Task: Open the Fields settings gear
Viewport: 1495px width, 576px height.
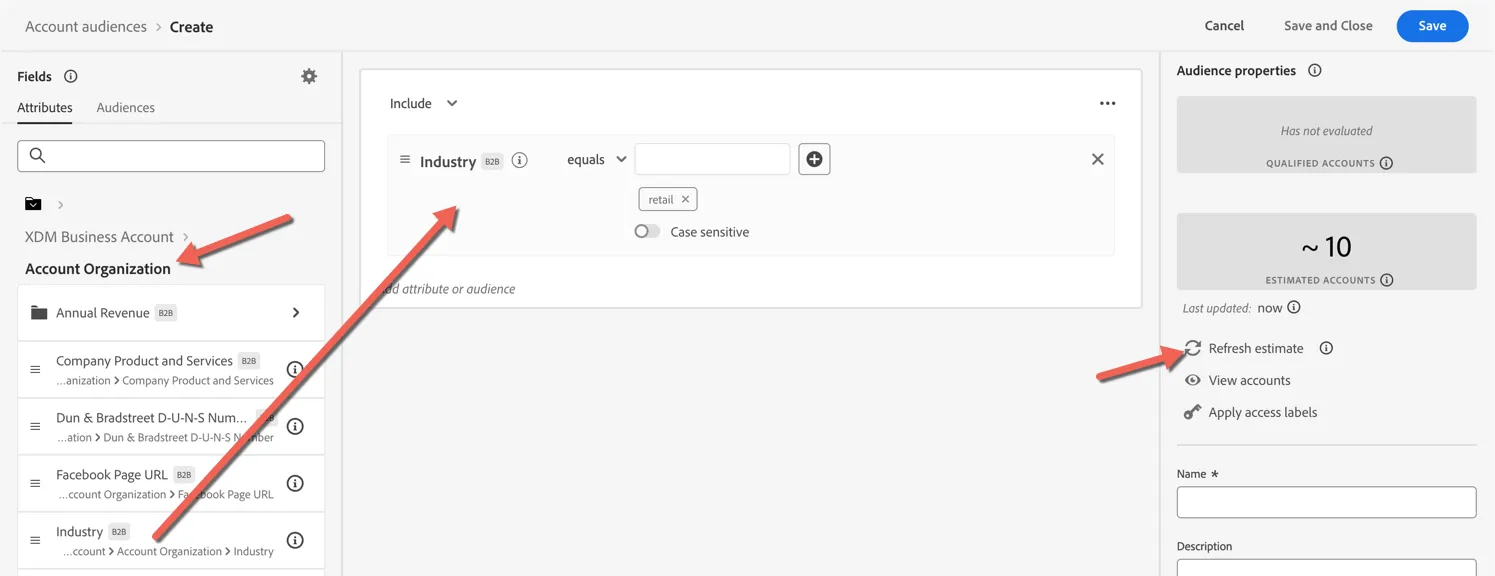Action: click(x=309, y=76)
